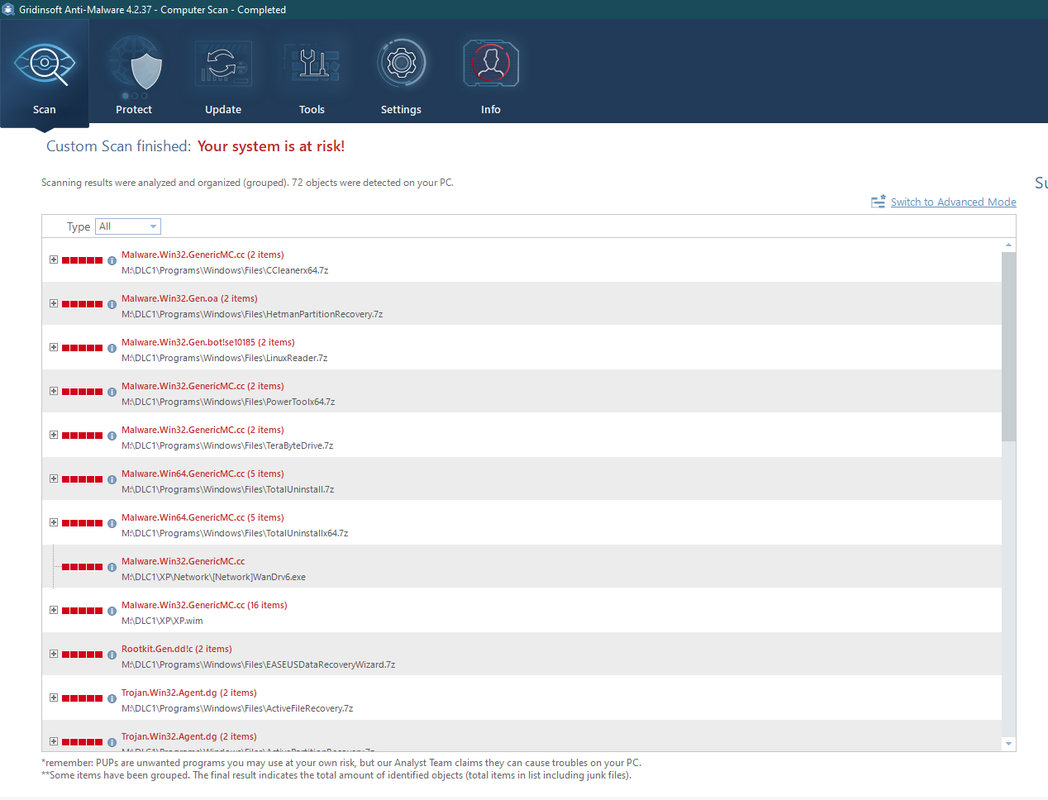Open the Type filter dropdown
This screenshot has width=1048, height=800.
[128, 227]
